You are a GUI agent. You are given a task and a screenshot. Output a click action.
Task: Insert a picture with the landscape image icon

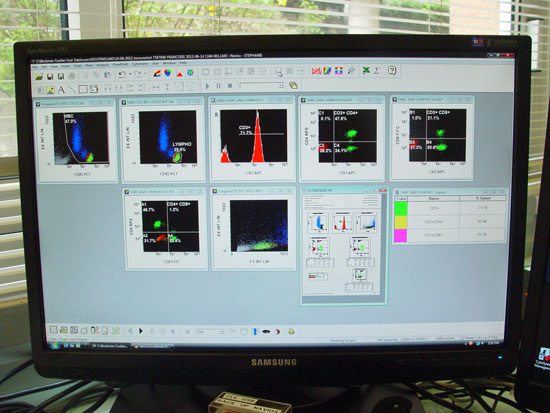pos(50,91)
